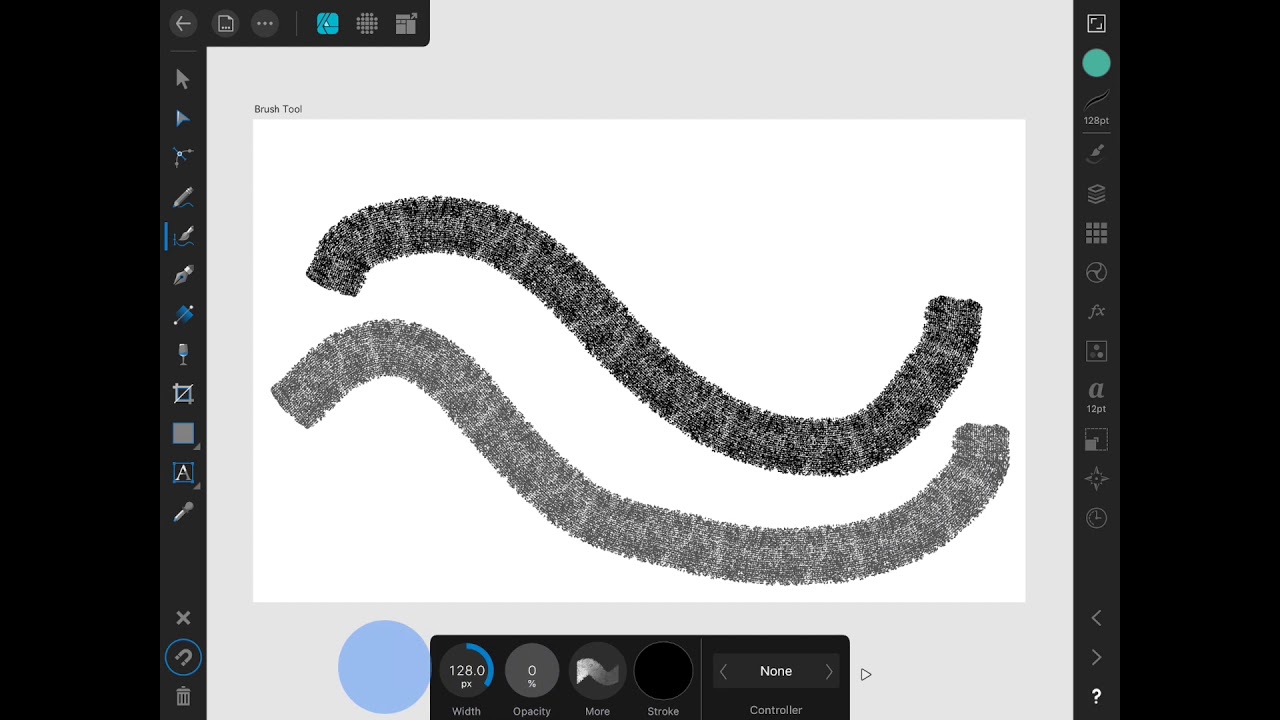Viewport: 1280px width, 720px height.
Task: Redo with the right chevron
Action: tap(1097, 657)
